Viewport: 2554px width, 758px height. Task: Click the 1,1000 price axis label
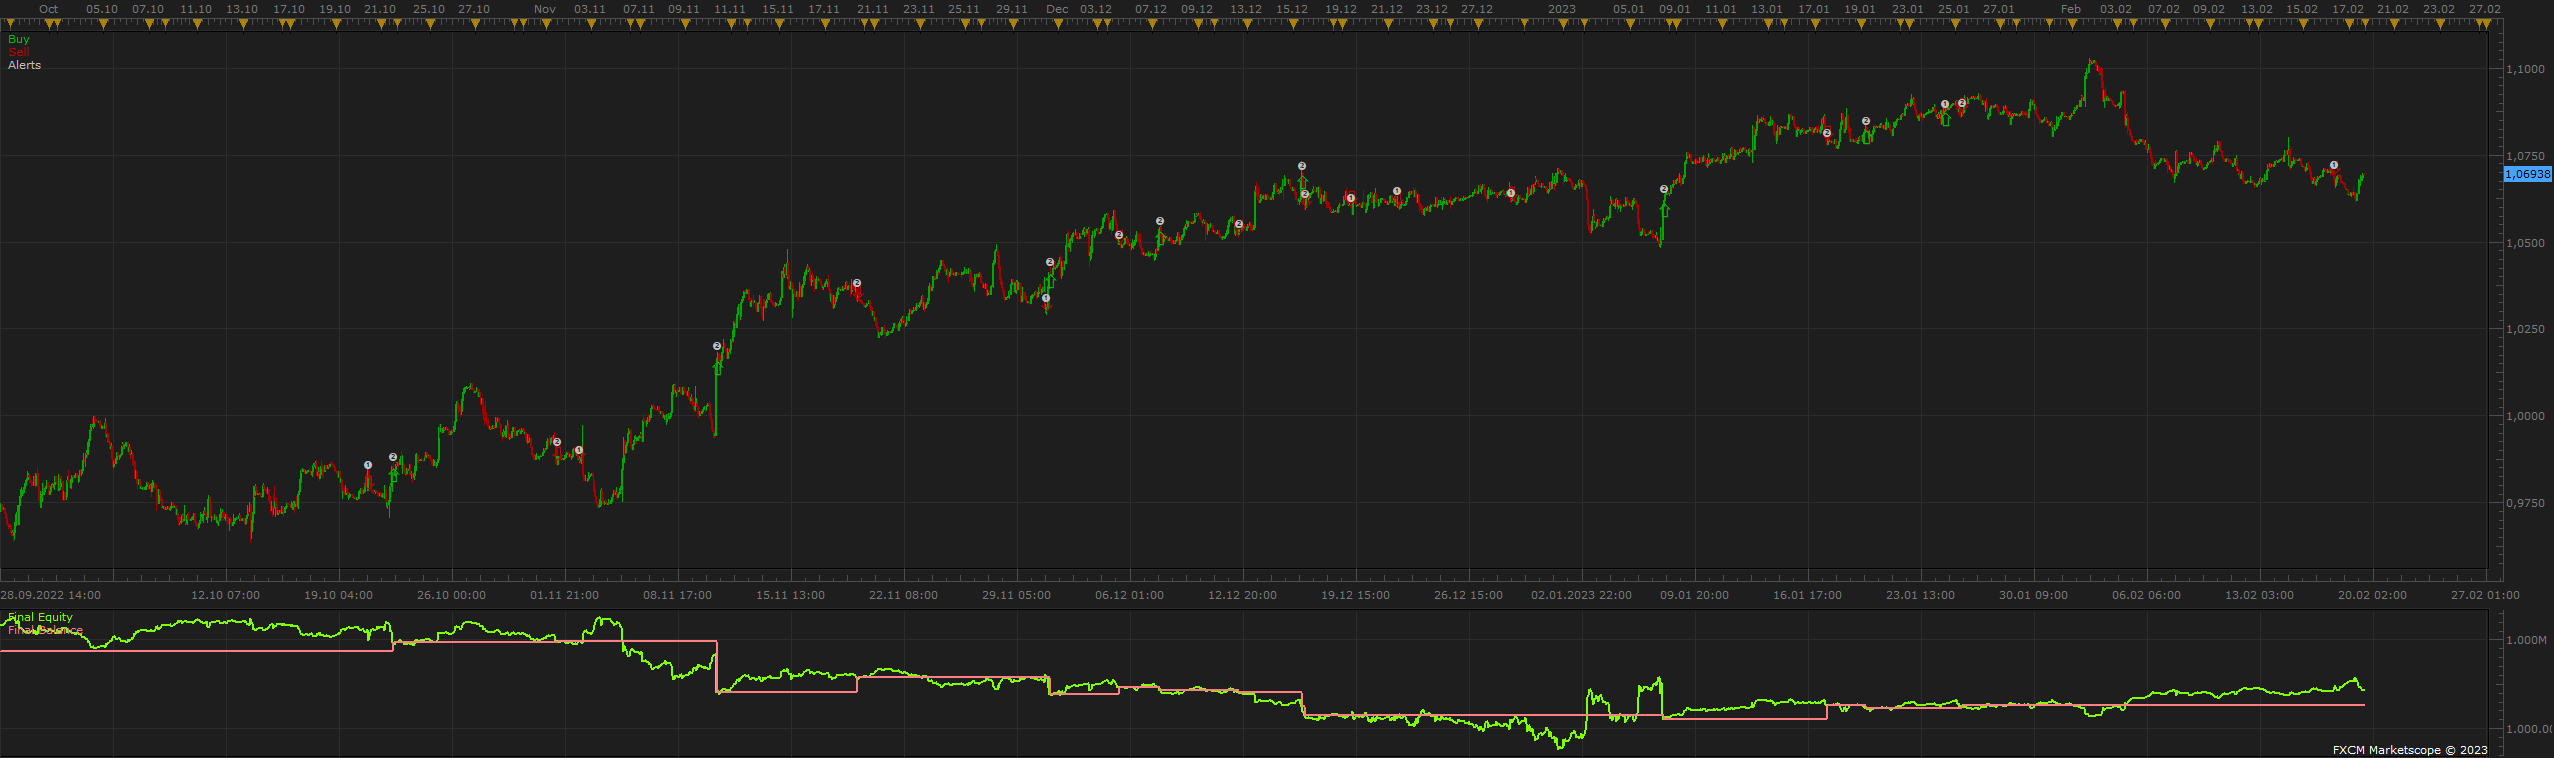(x=2526, y=69)
